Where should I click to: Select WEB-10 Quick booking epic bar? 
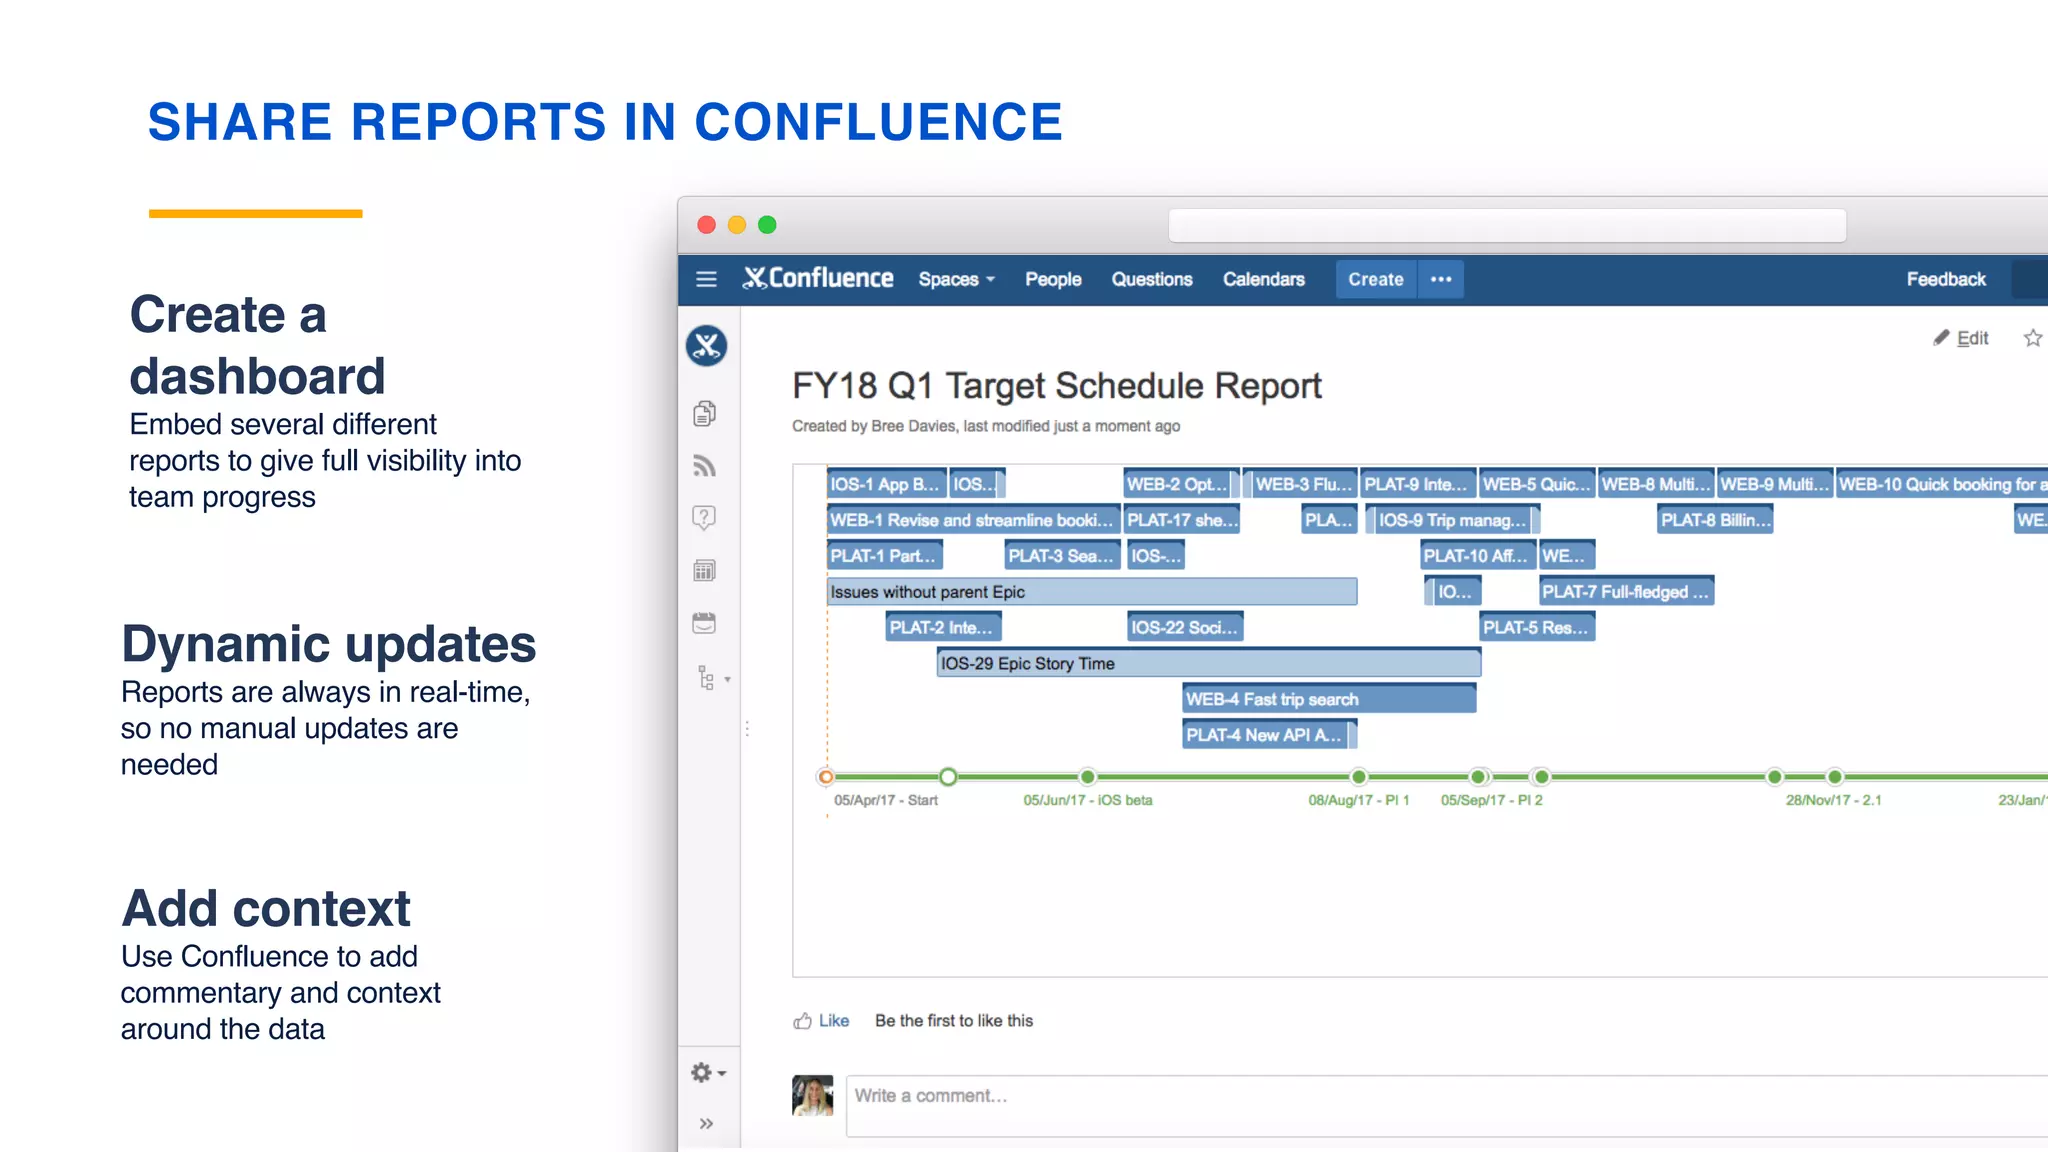coord(1942,484)
